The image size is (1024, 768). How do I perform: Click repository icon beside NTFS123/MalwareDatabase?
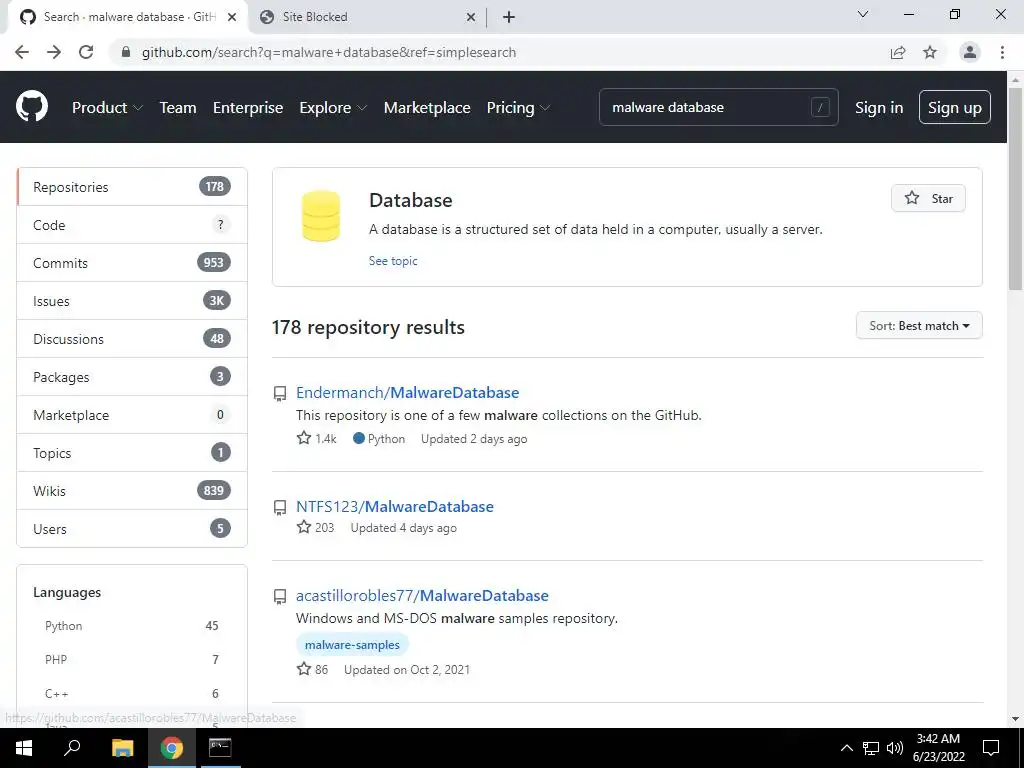pos(280,507)
